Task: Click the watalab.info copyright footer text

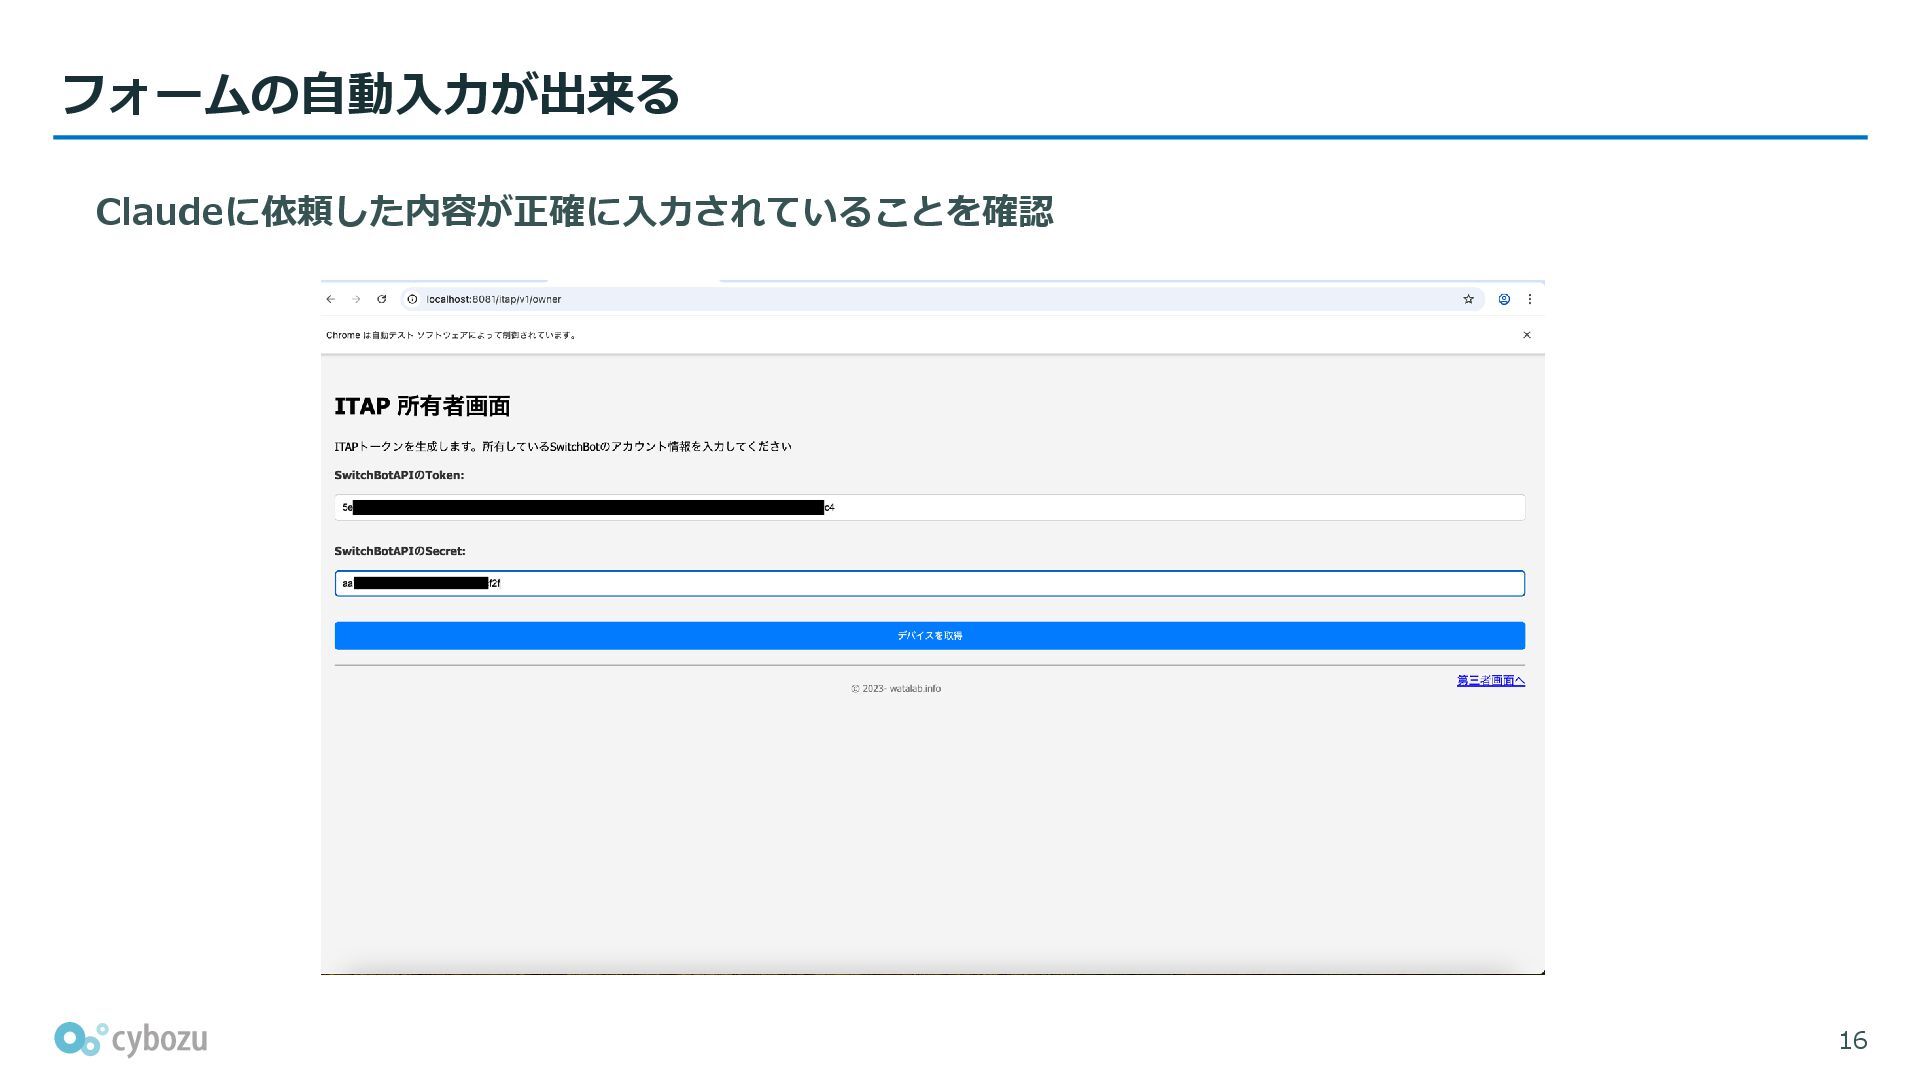Action: click(895, 689)
